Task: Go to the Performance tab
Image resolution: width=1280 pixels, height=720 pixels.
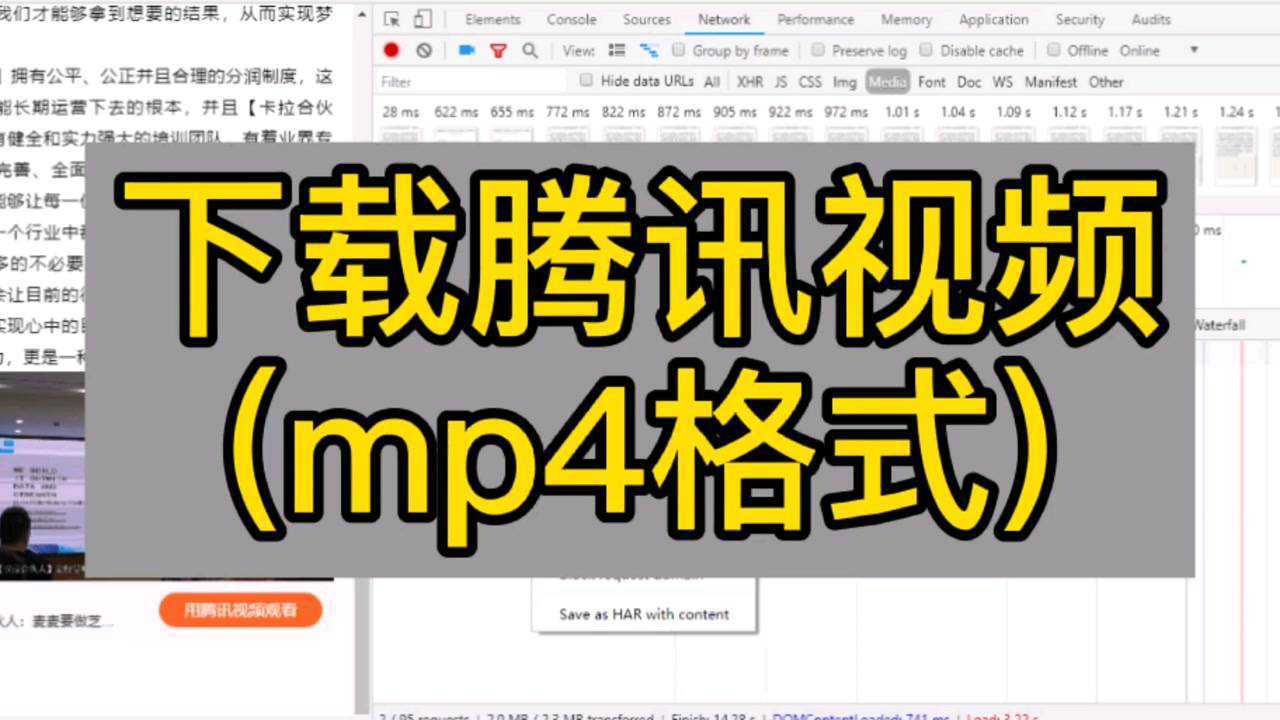Action: [x=817, y=19]
